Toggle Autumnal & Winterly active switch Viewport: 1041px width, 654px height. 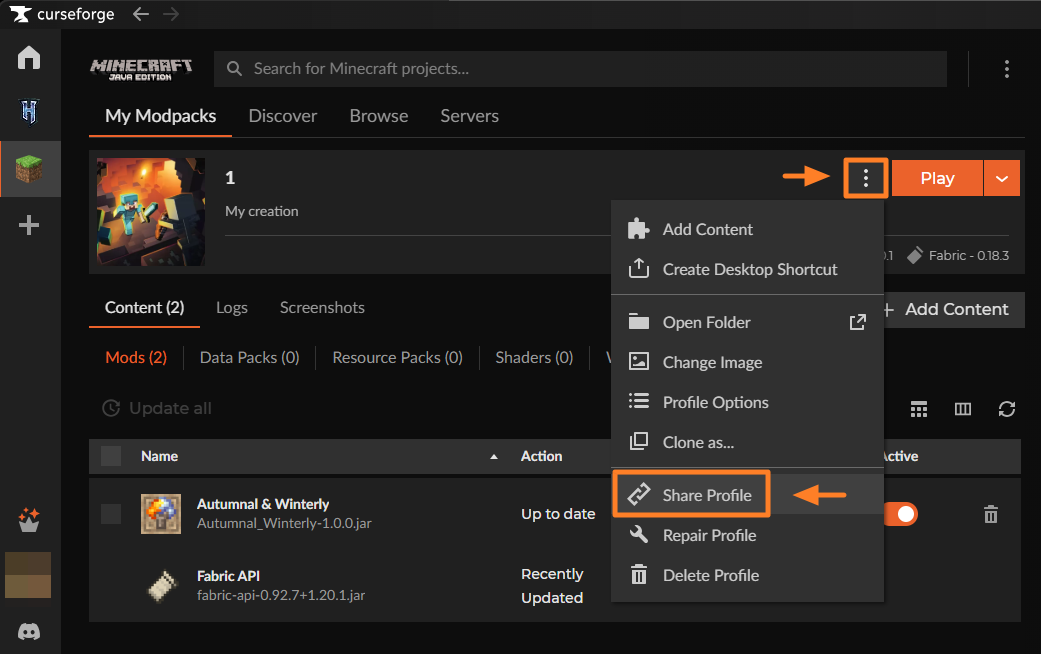[x=902, y=514]
